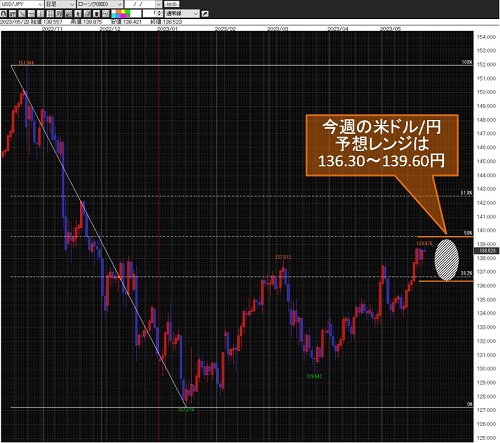Click the 127.219 low price label

coord(186,410)
